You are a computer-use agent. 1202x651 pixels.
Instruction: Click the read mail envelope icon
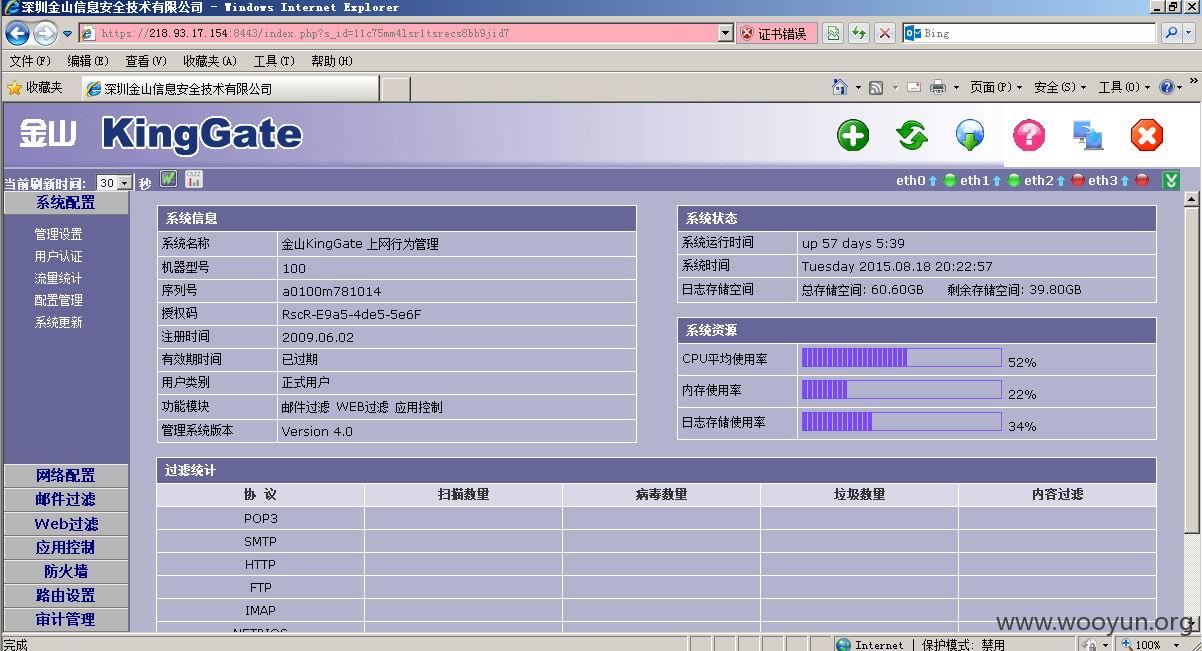pyautogui.click(x=914, y=88)
